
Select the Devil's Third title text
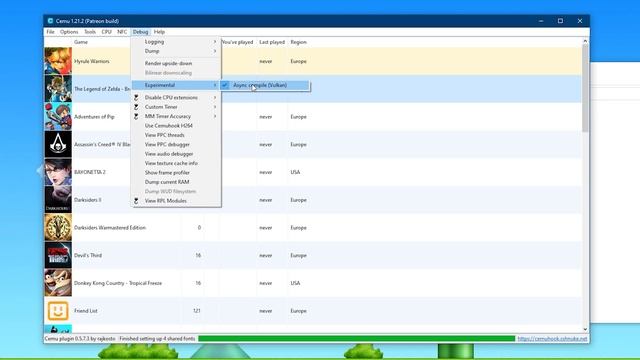(x=88, y=256)
